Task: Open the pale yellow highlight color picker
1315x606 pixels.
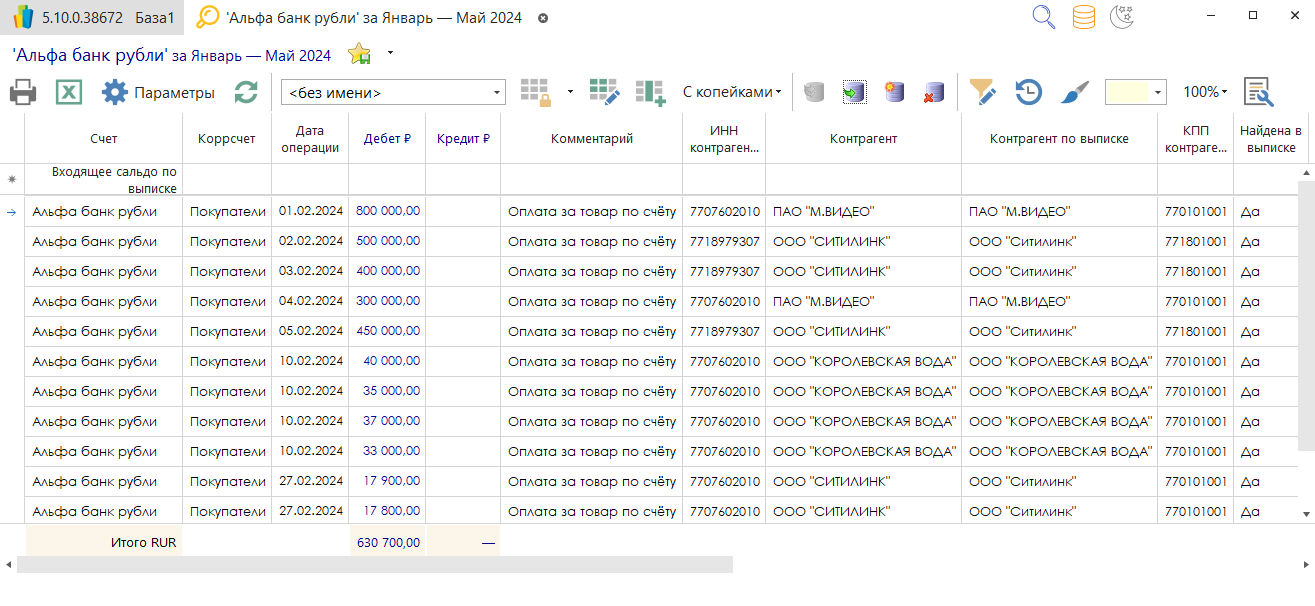Action: pyautogui.click(x=1135, y=92)
